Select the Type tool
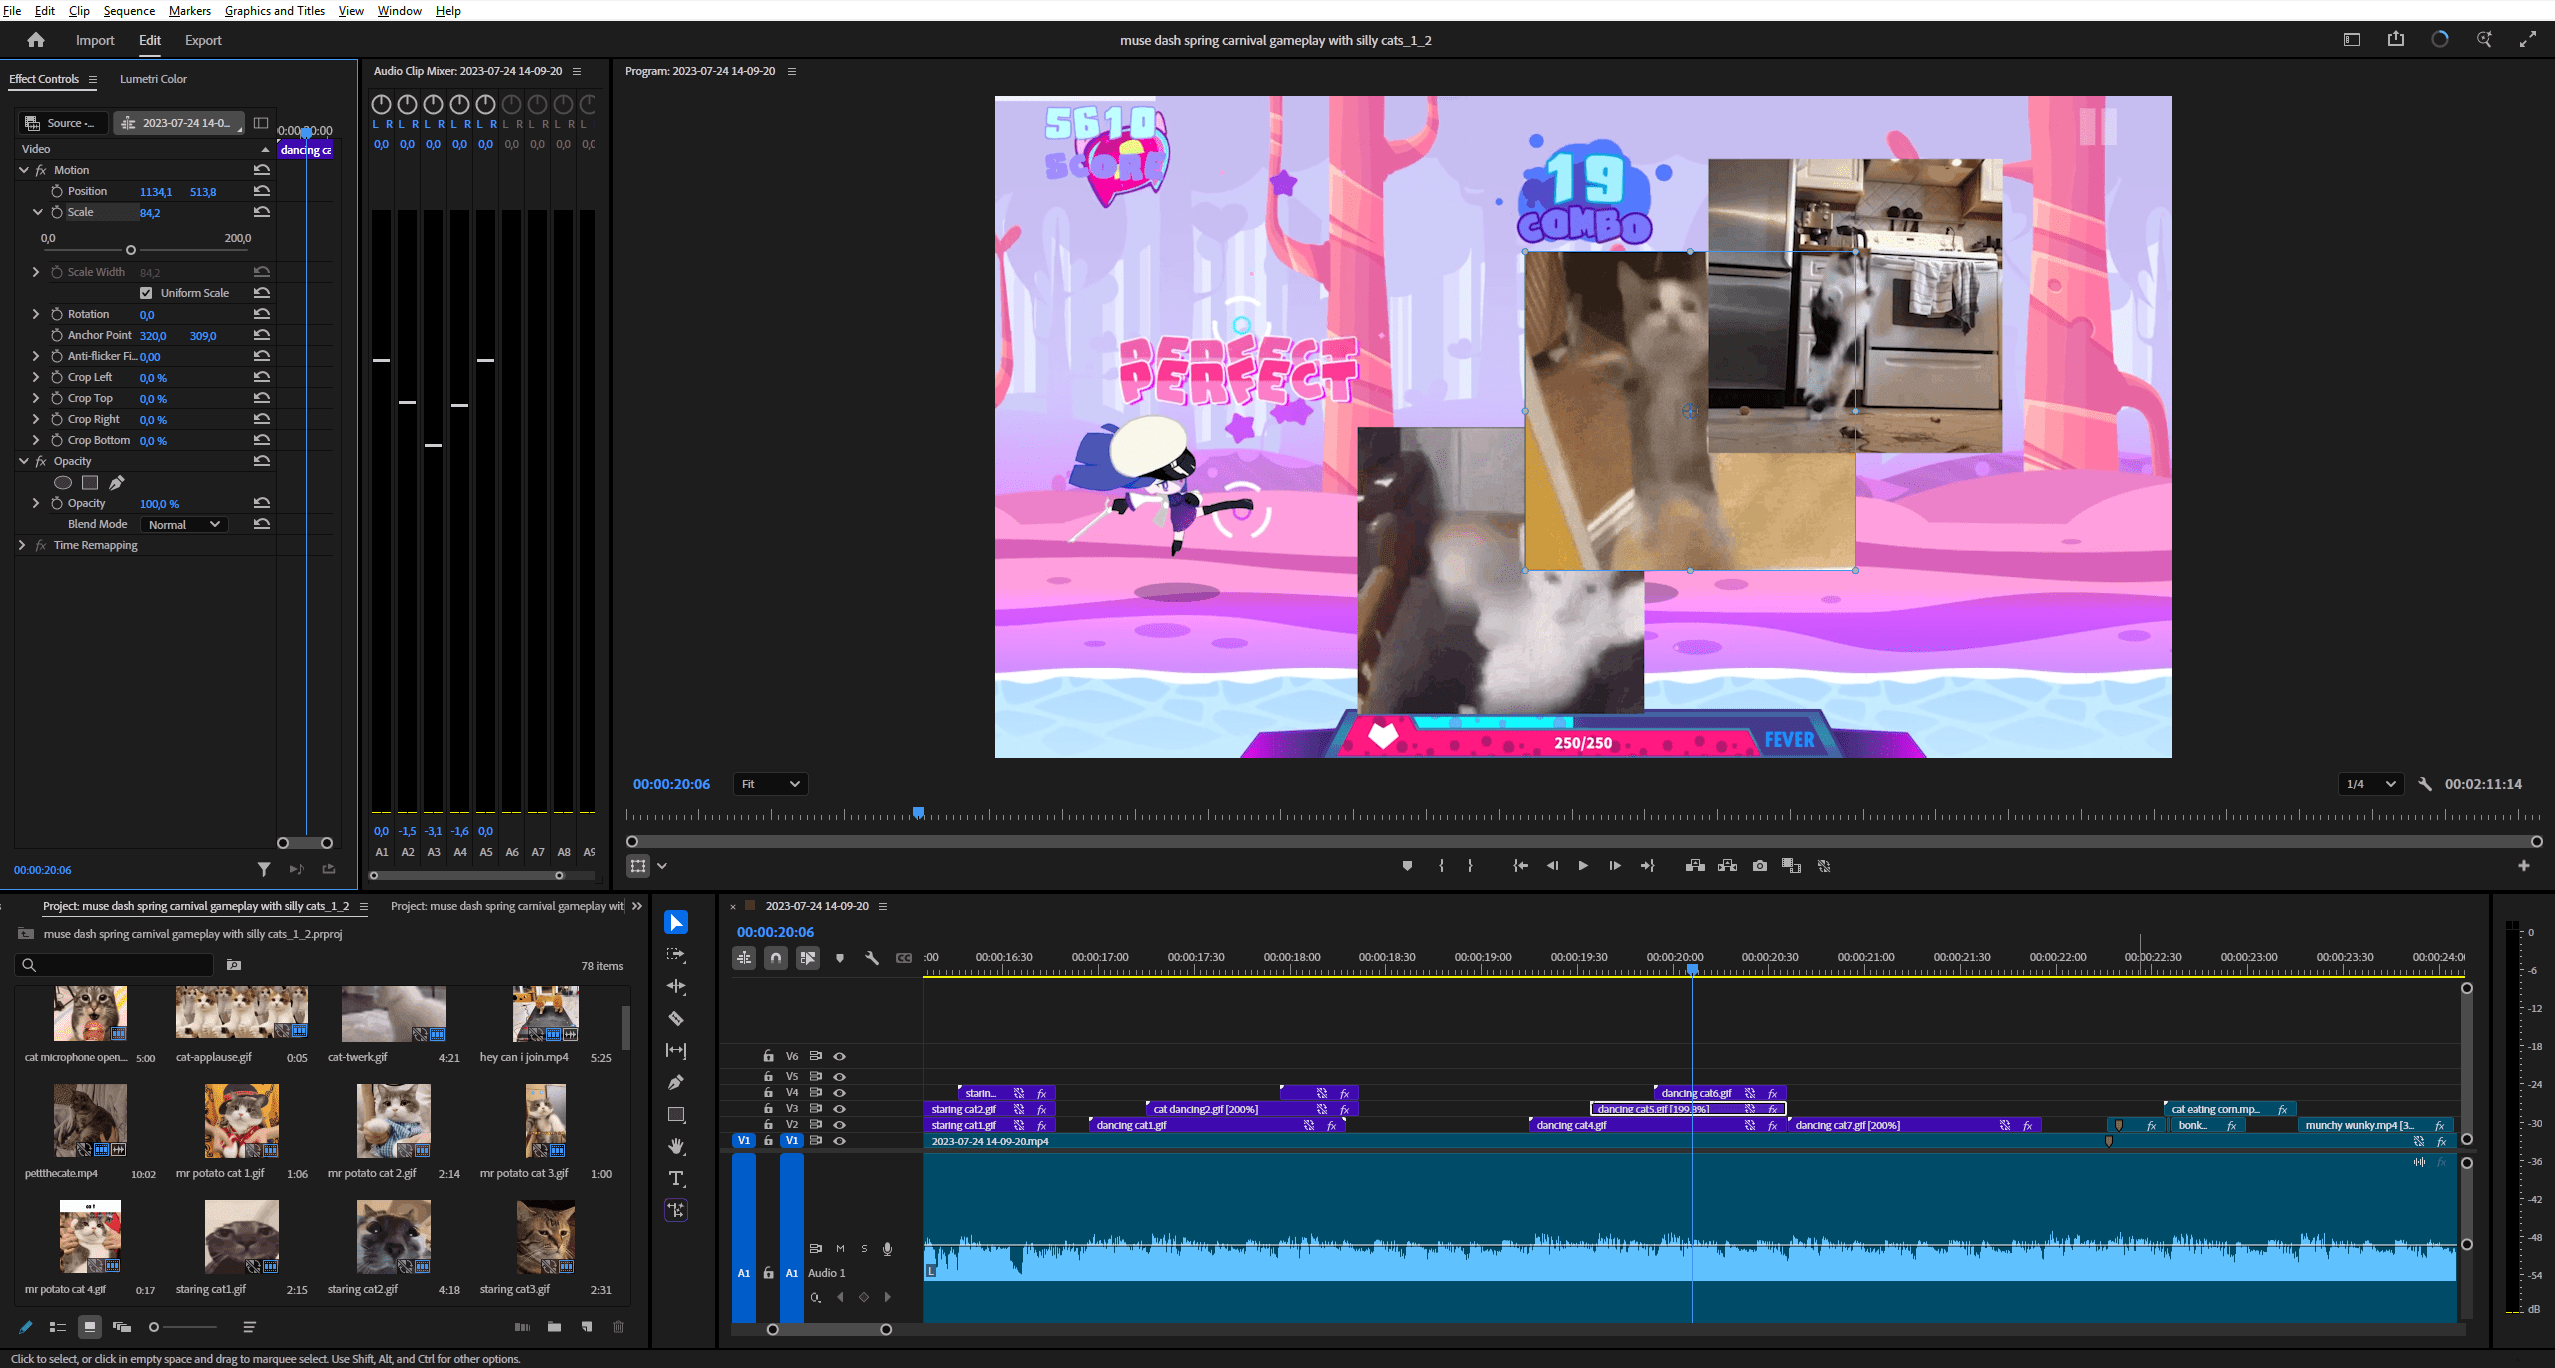Screen dimensions: 2555x1368 pyautogui.click(x=676, y=1178)
